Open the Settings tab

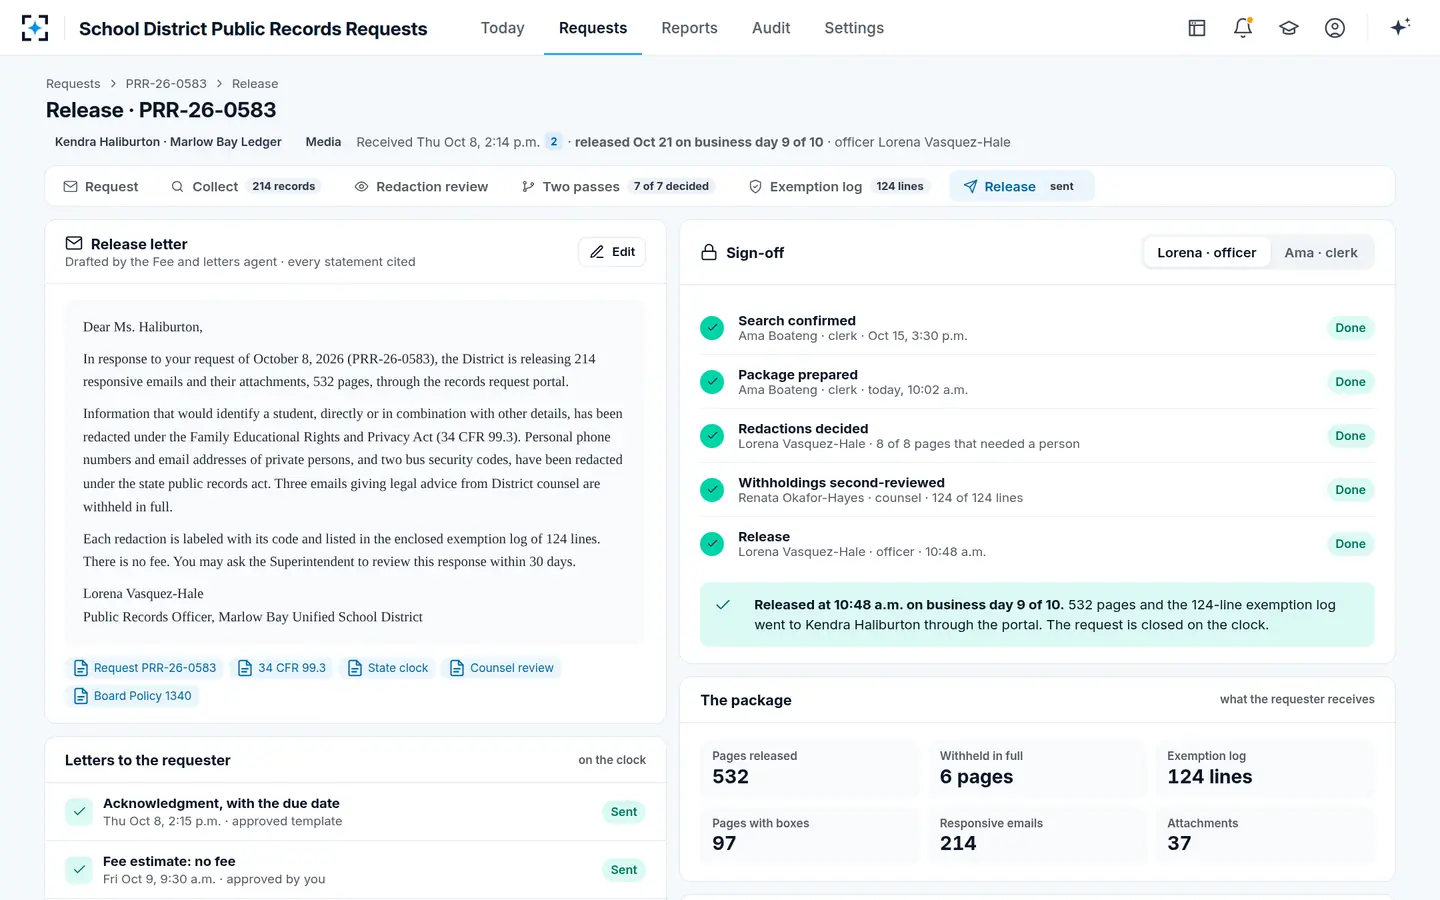[854, 28]
